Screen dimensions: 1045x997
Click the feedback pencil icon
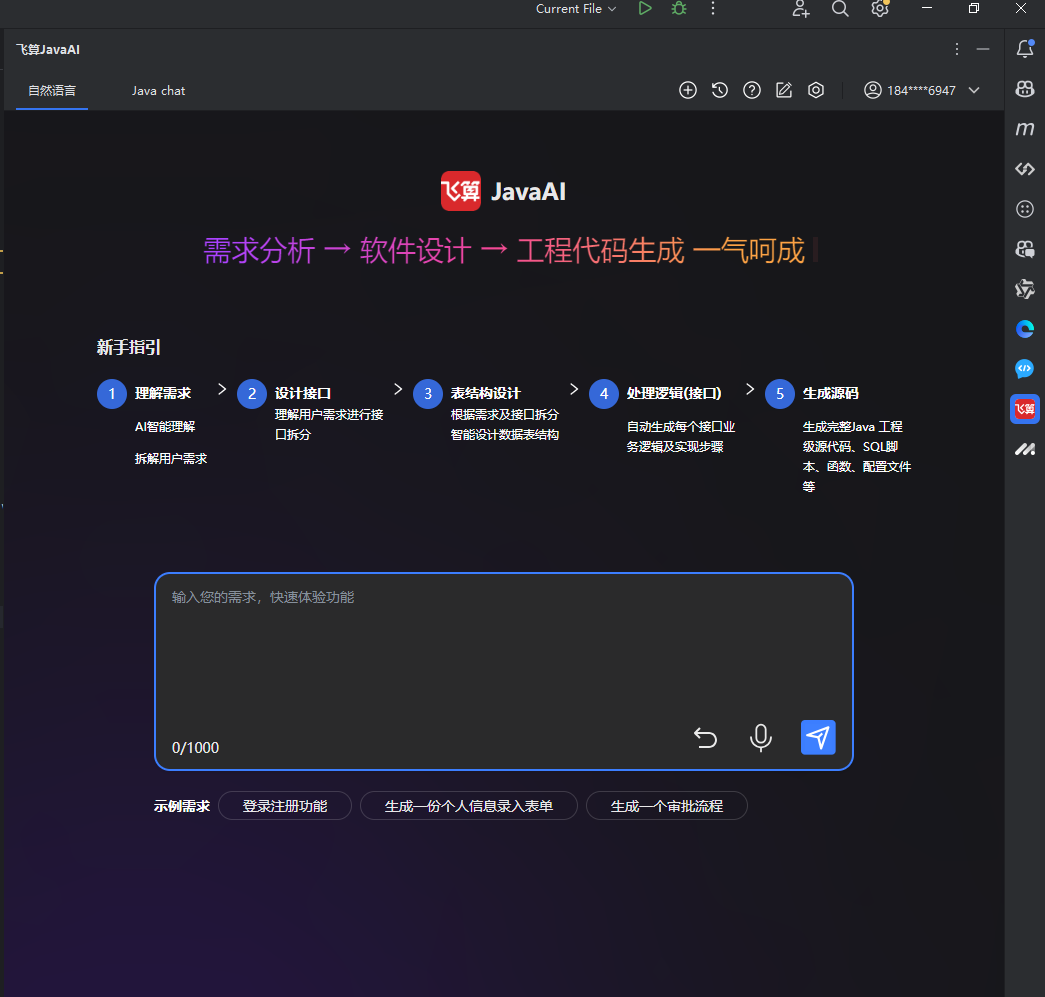[784, 90]
